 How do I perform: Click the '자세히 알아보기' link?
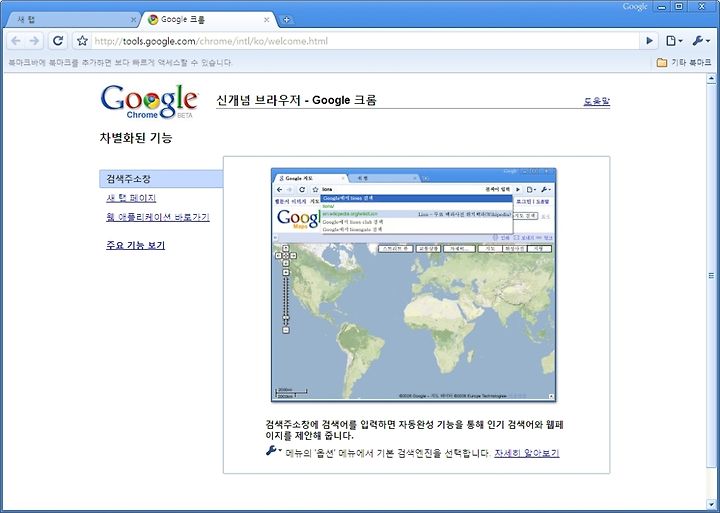point(527,453)
